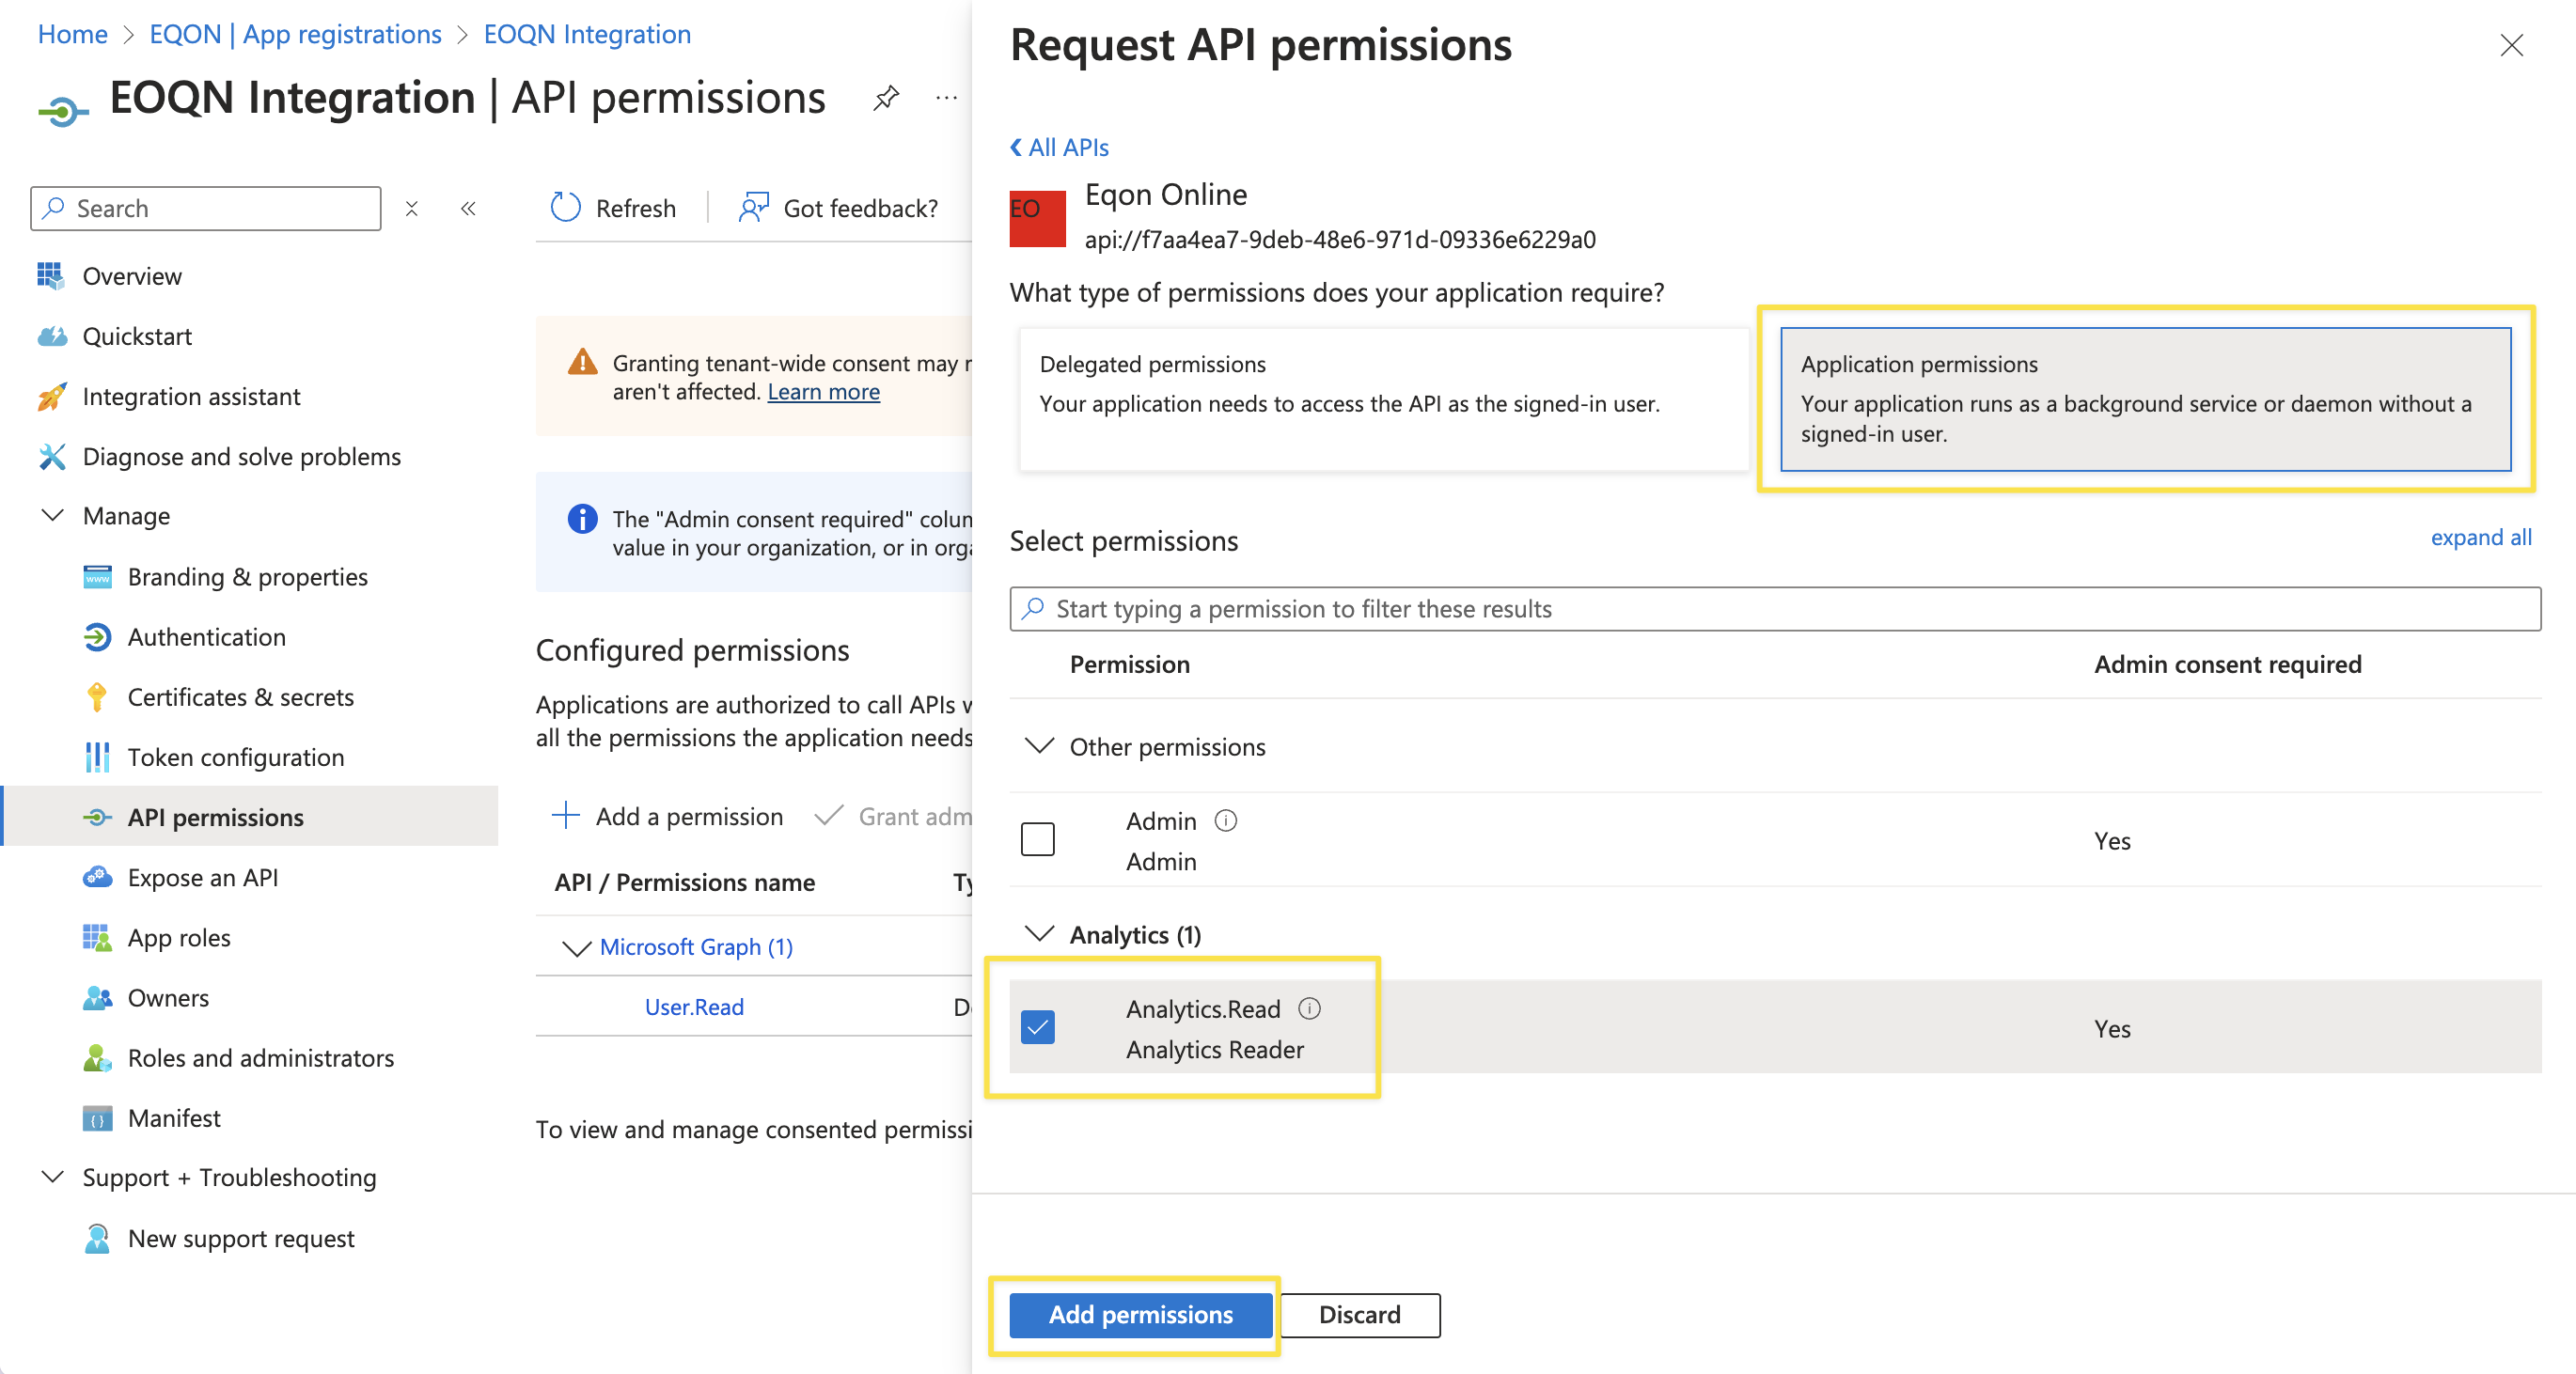Open the App roles icon
This screenshot has height=1374, width=2576.
pyautogui.click(x=97, y=937)
